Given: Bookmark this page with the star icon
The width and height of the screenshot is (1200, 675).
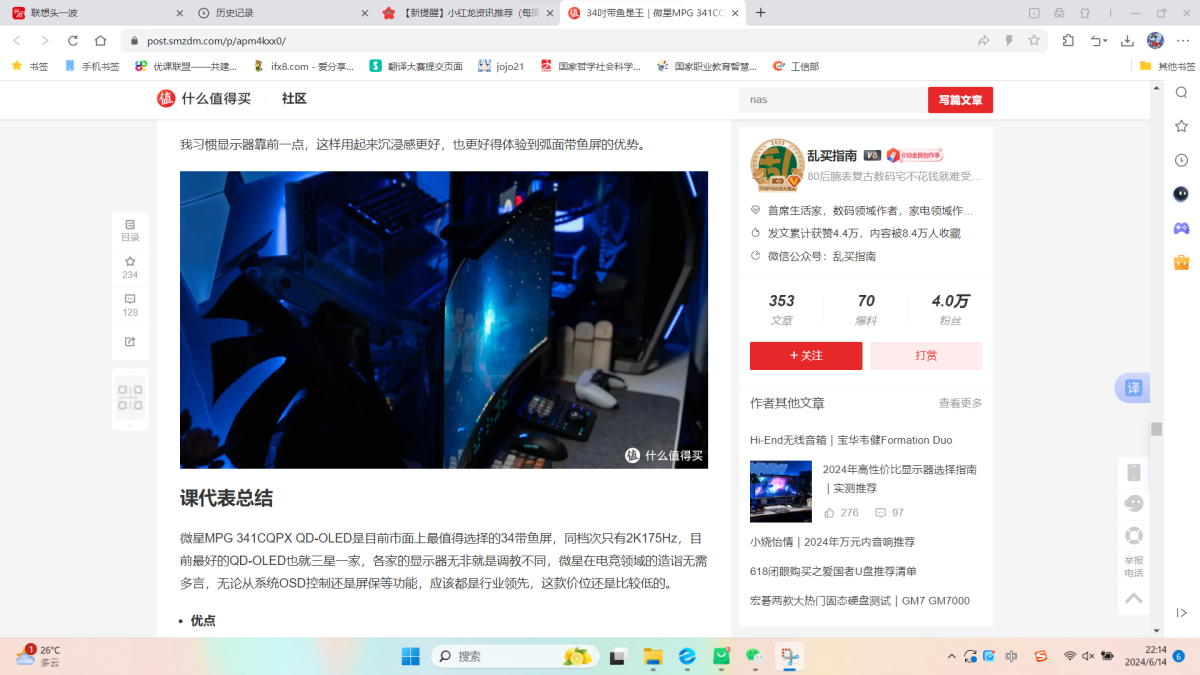Looking at the screenshot, I should point(1034,41).
